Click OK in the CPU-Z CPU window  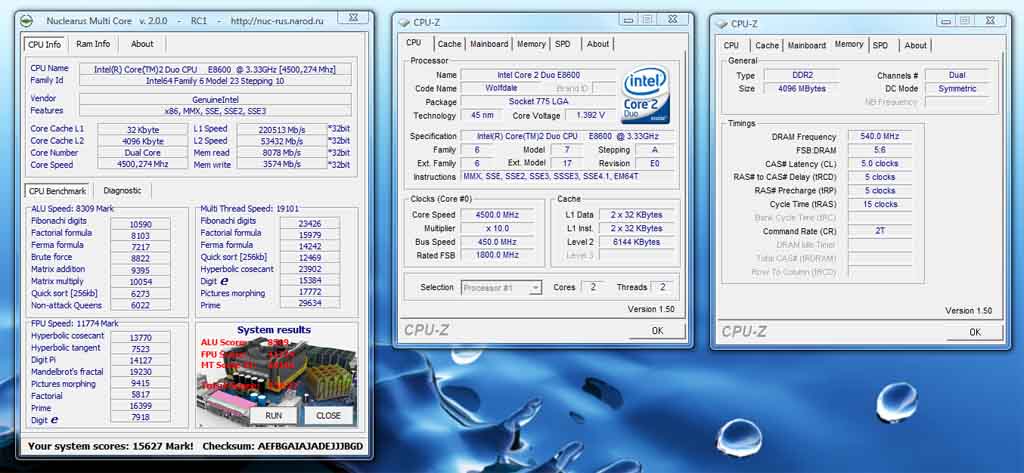point(658,331)
